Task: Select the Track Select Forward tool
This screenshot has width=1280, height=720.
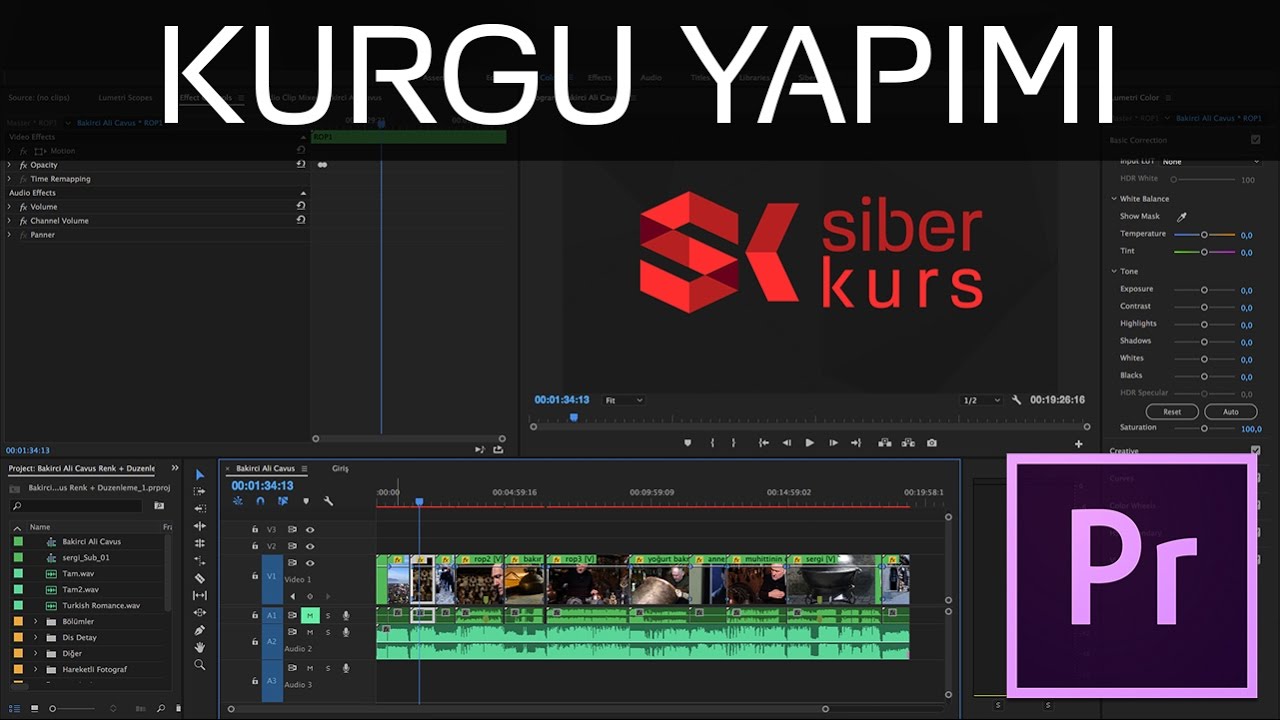Action: (200, 492)
